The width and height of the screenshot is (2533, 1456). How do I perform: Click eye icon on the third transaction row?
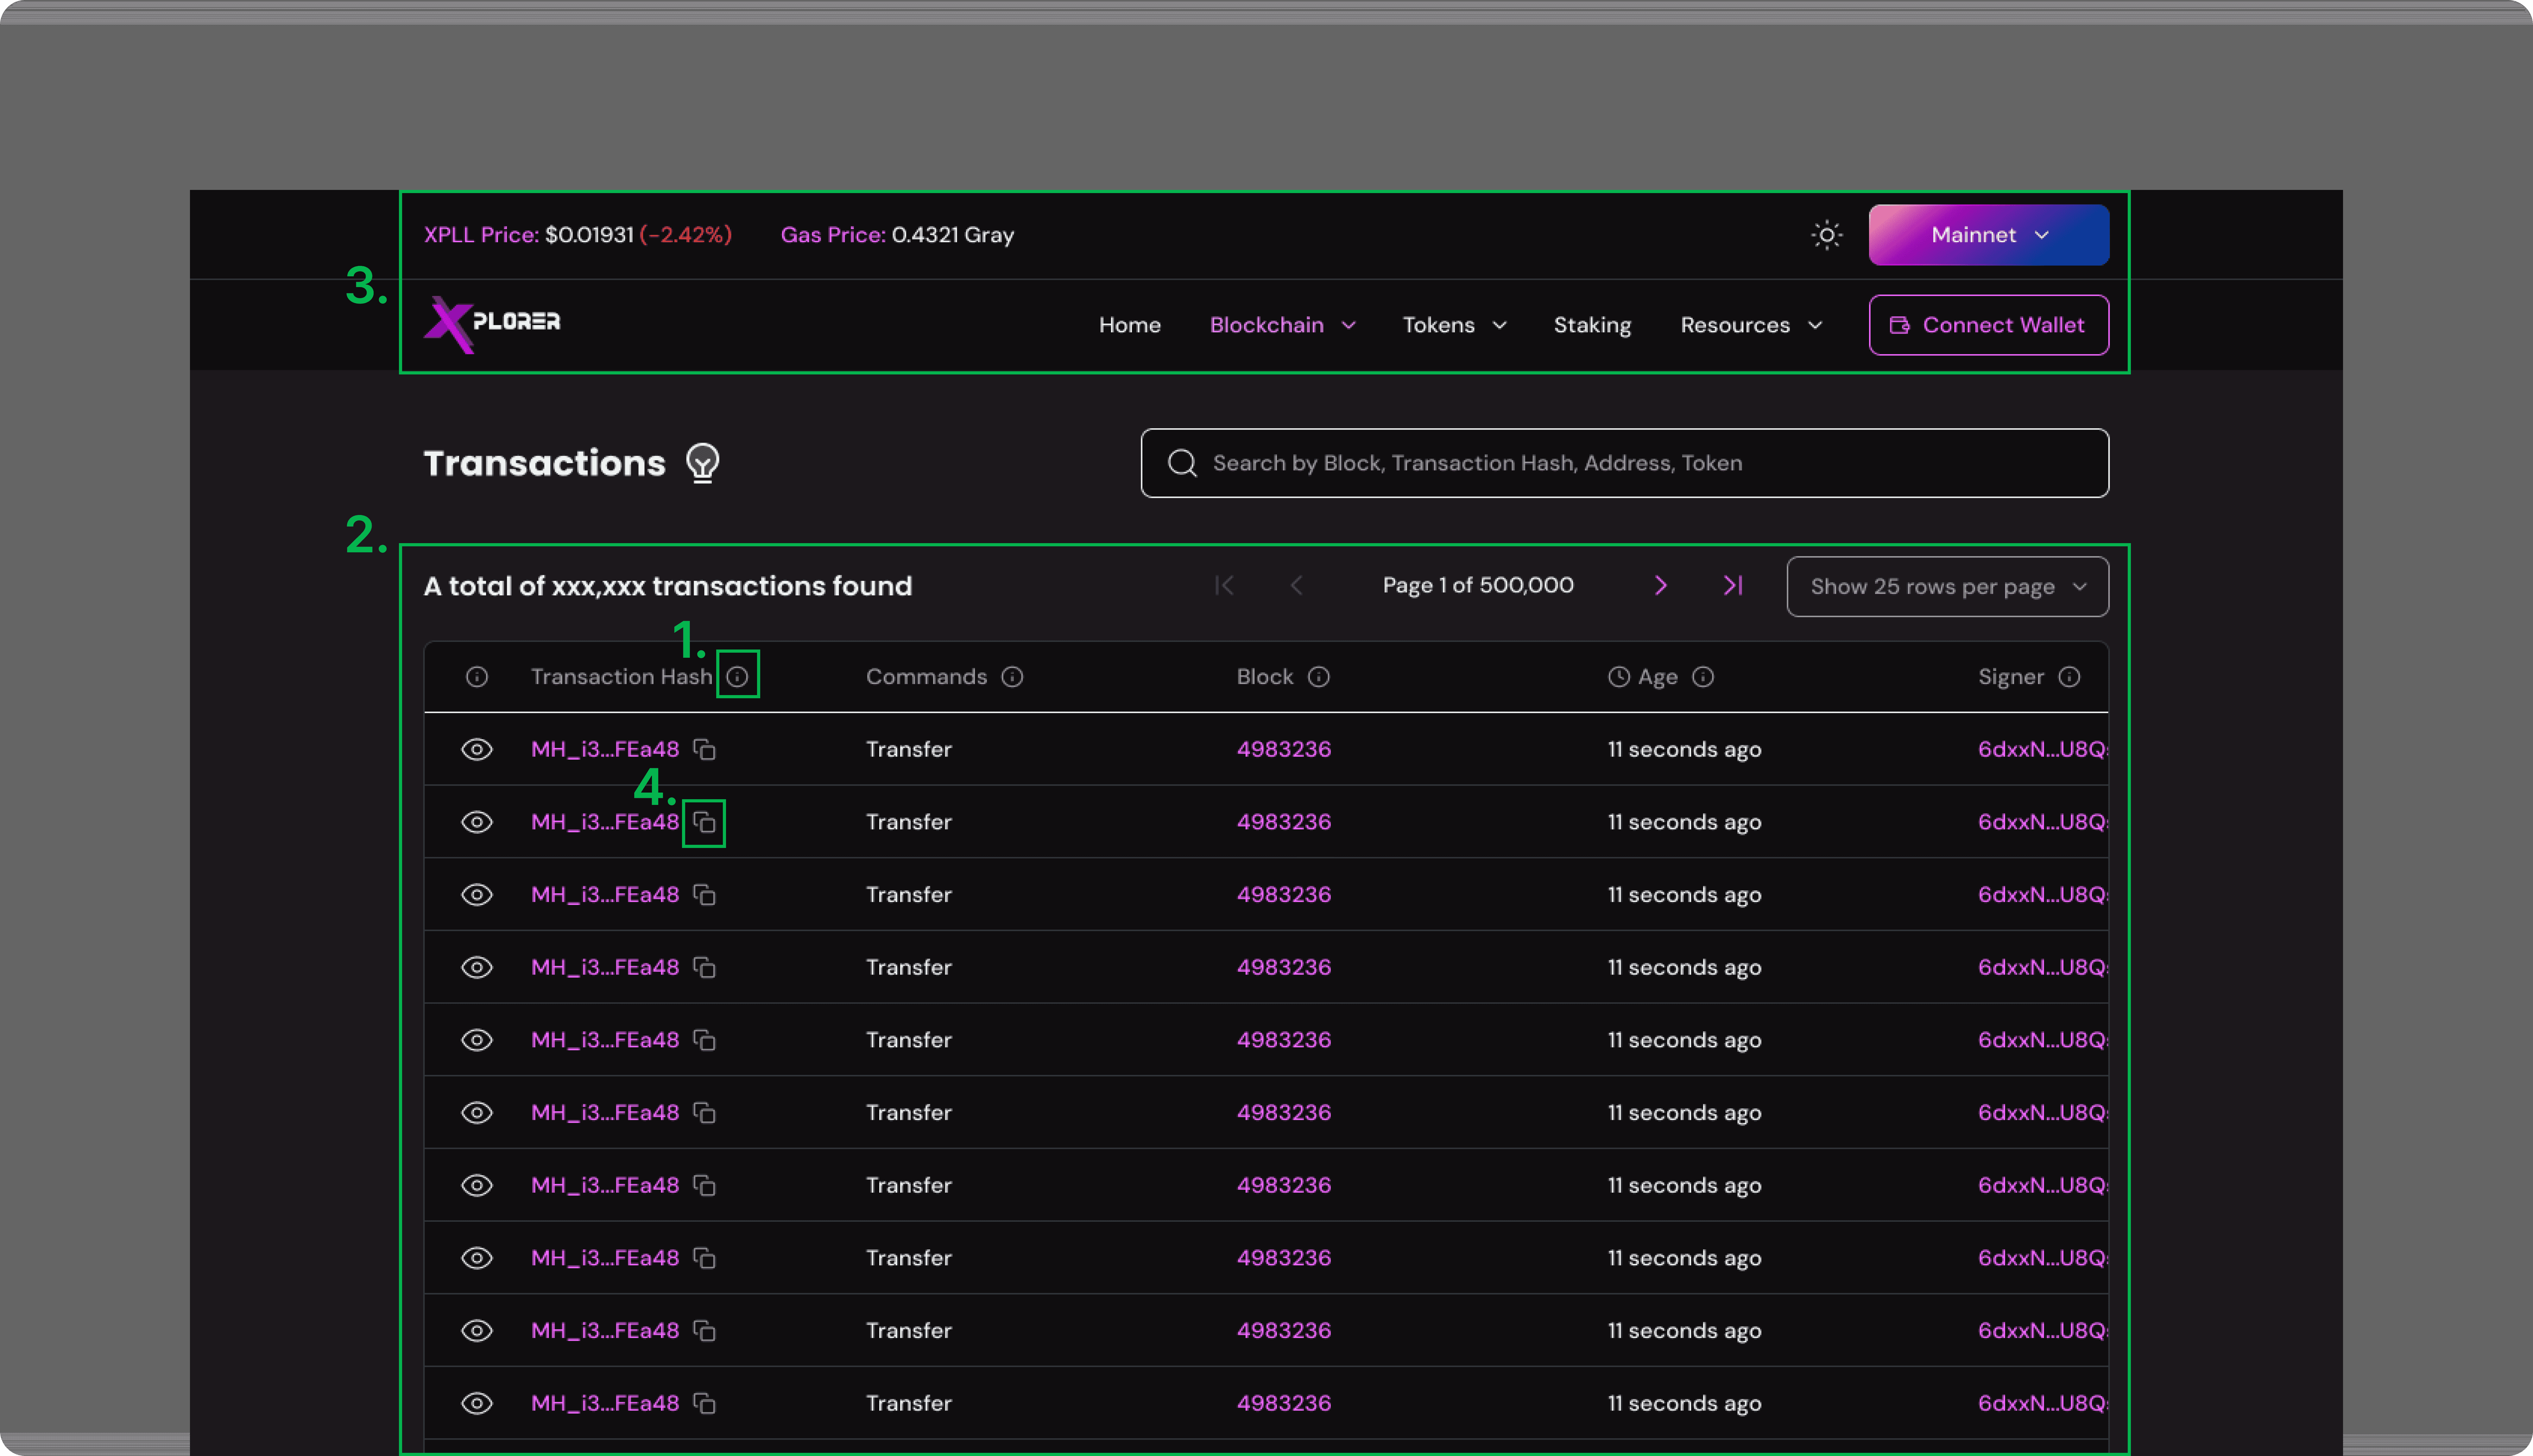point(477,895)
